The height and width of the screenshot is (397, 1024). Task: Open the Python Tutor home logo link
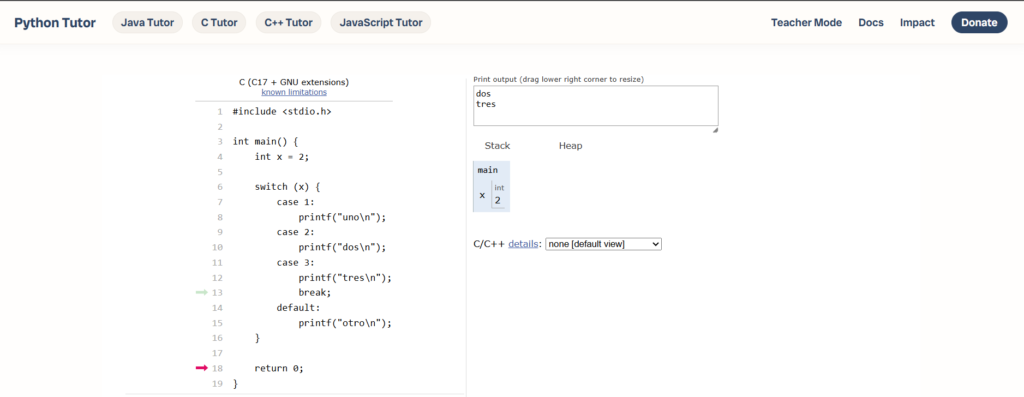coord(55,23)
